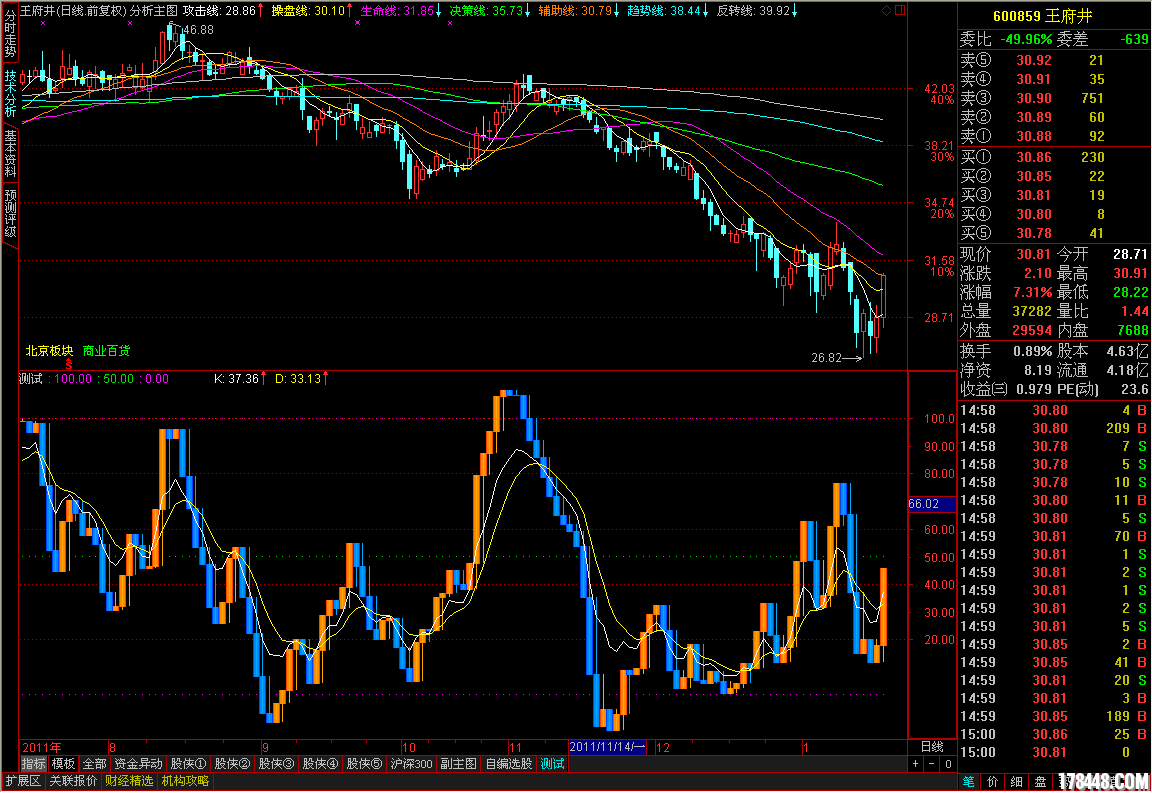Click the 商业百货 sector label
The height and width of the screenshot is (793, 1152).
106,351
